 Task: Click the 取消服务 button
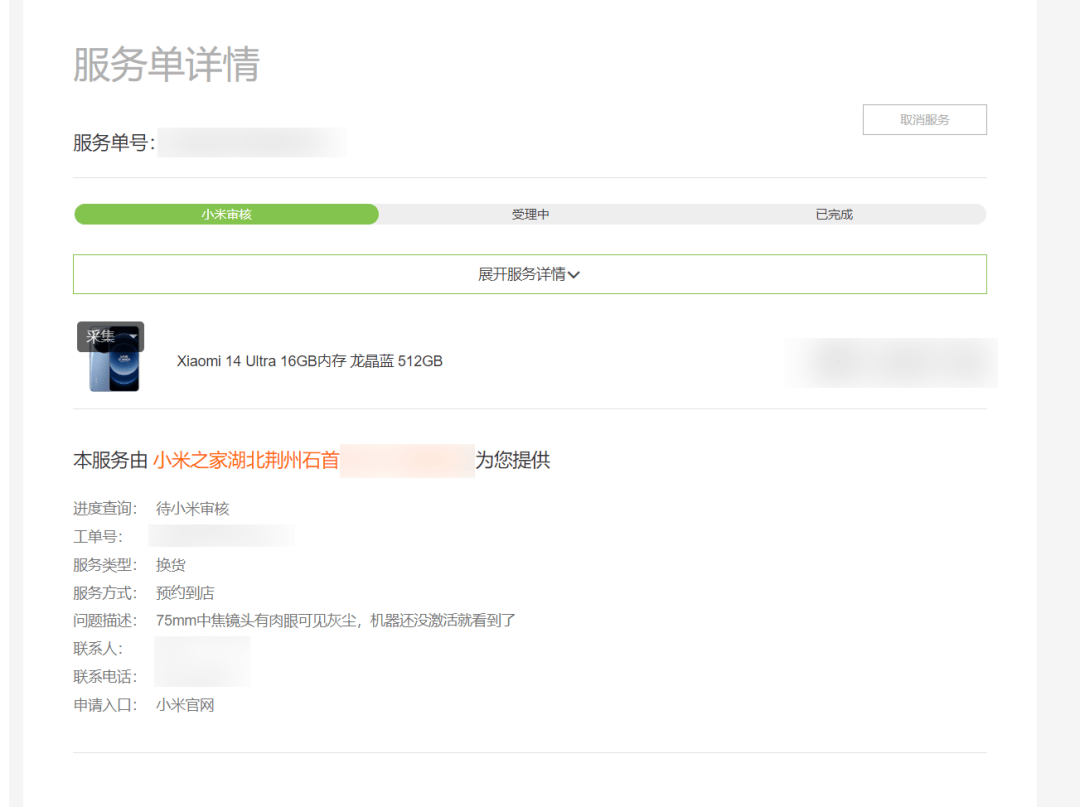click(x=924, y=120)
